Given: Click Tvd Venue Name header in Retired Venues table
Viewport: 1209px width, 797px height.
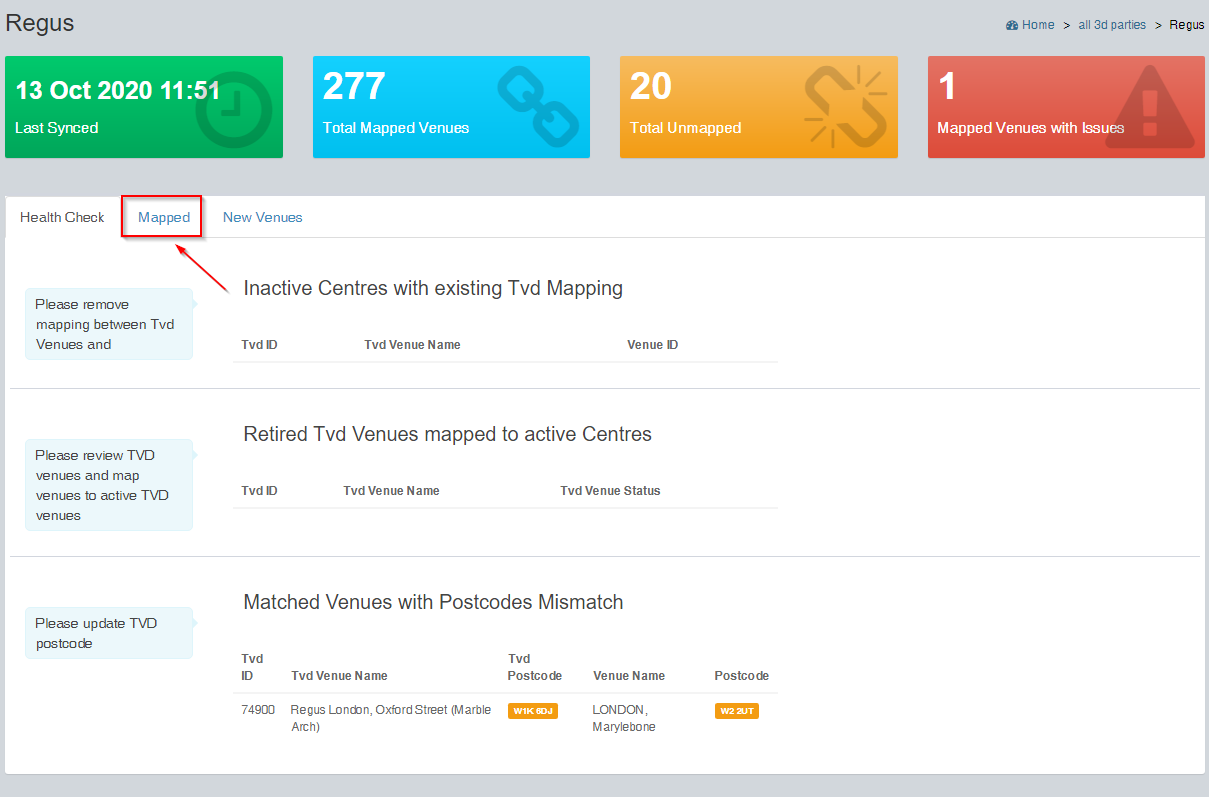Looking at the screenshot, I should 391,491.
